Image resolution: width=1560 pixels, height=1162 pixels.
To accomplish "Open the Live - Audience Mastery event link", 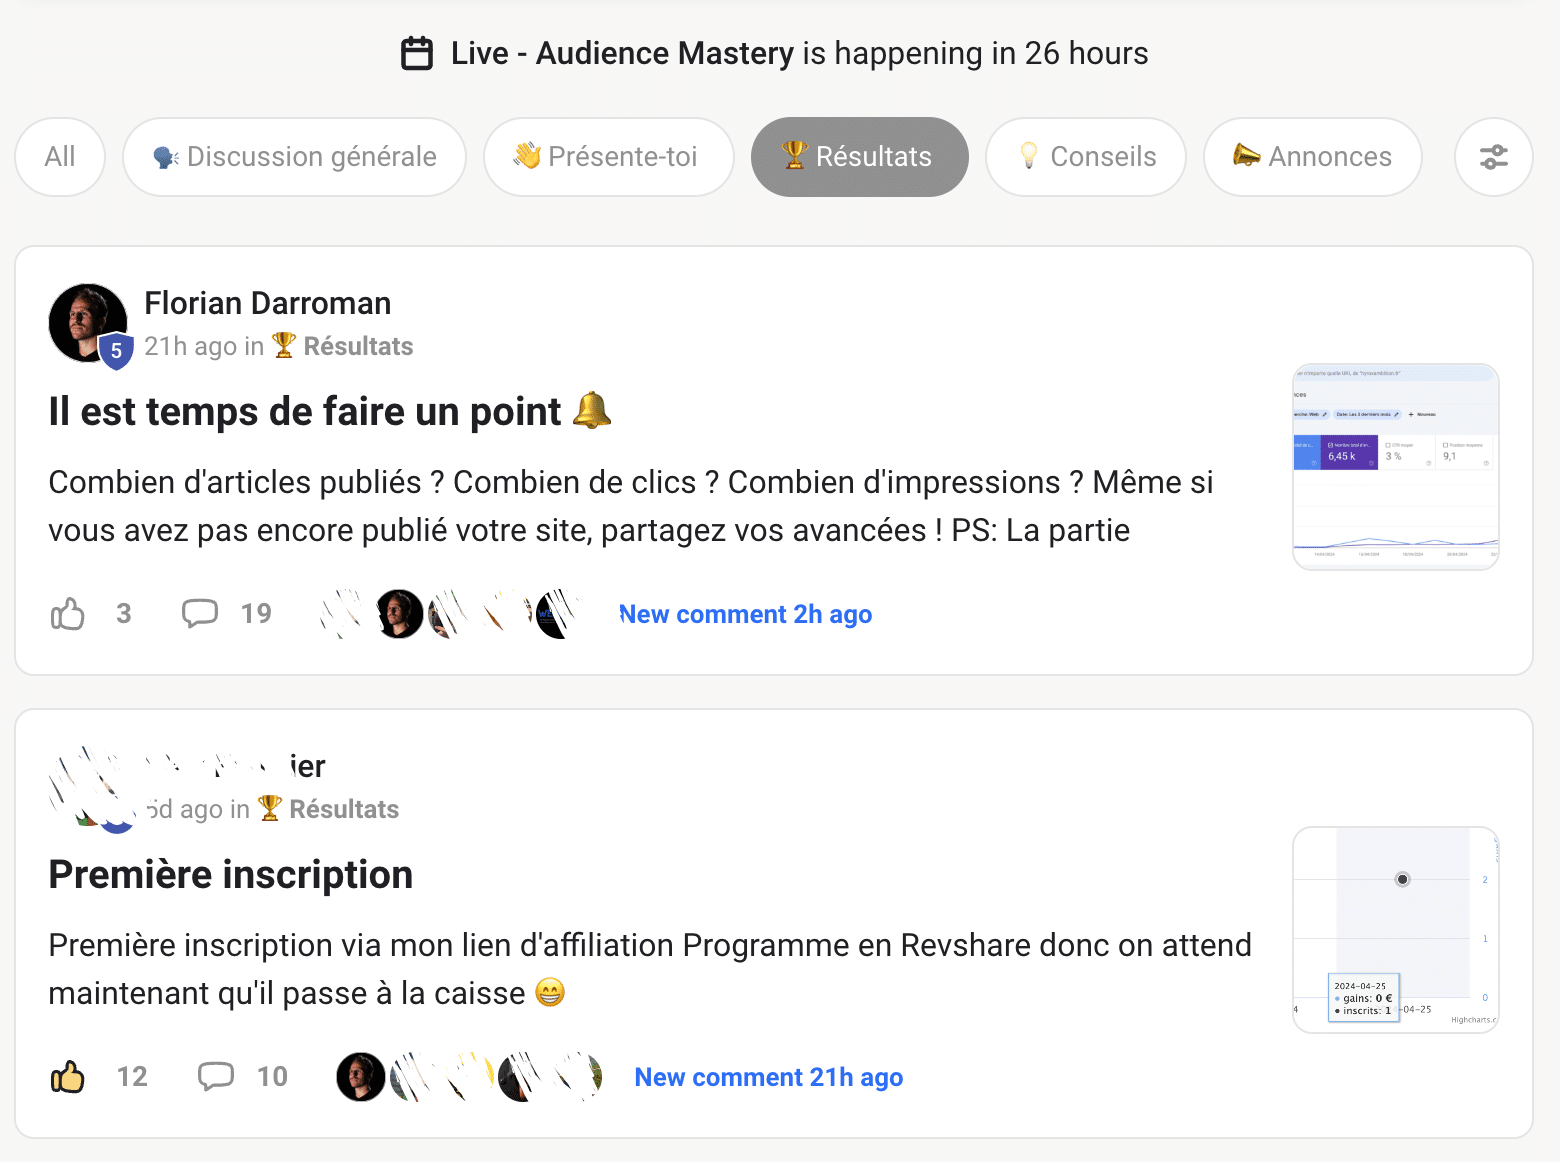I will click(x=622, y=53).
